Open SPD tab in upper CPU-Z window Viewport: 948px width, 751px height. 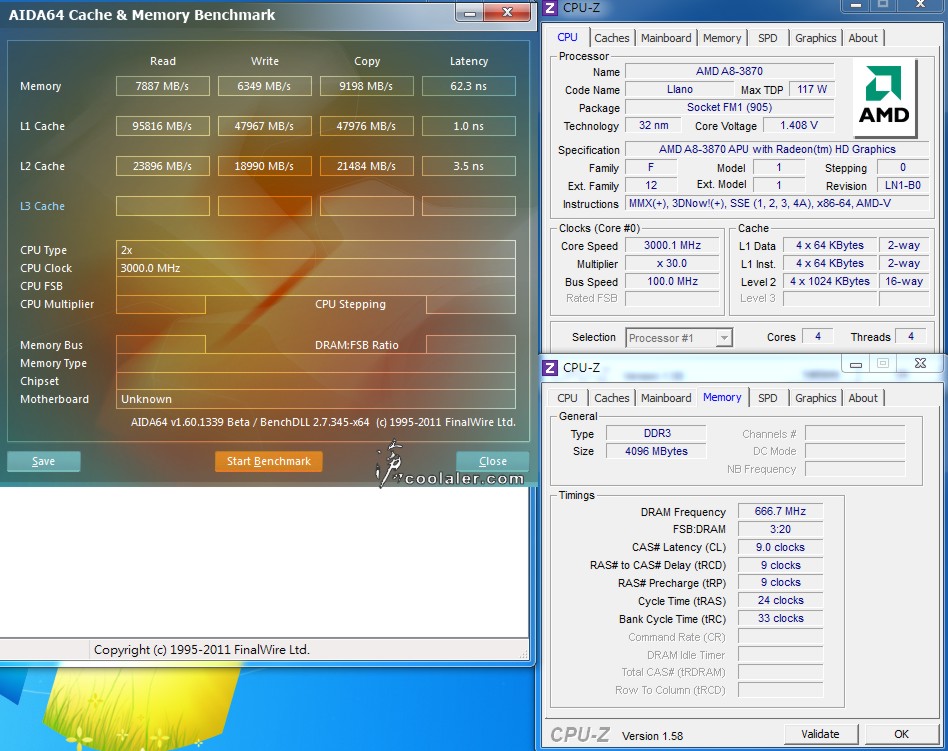coord(767,38)
